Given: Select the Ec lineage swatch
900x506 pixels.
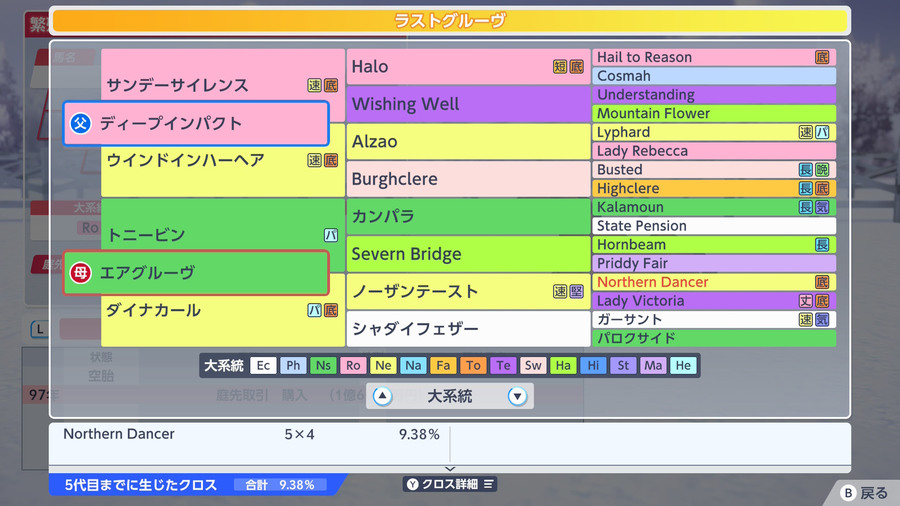Looking at the screenshot, I should click(263, 365).
